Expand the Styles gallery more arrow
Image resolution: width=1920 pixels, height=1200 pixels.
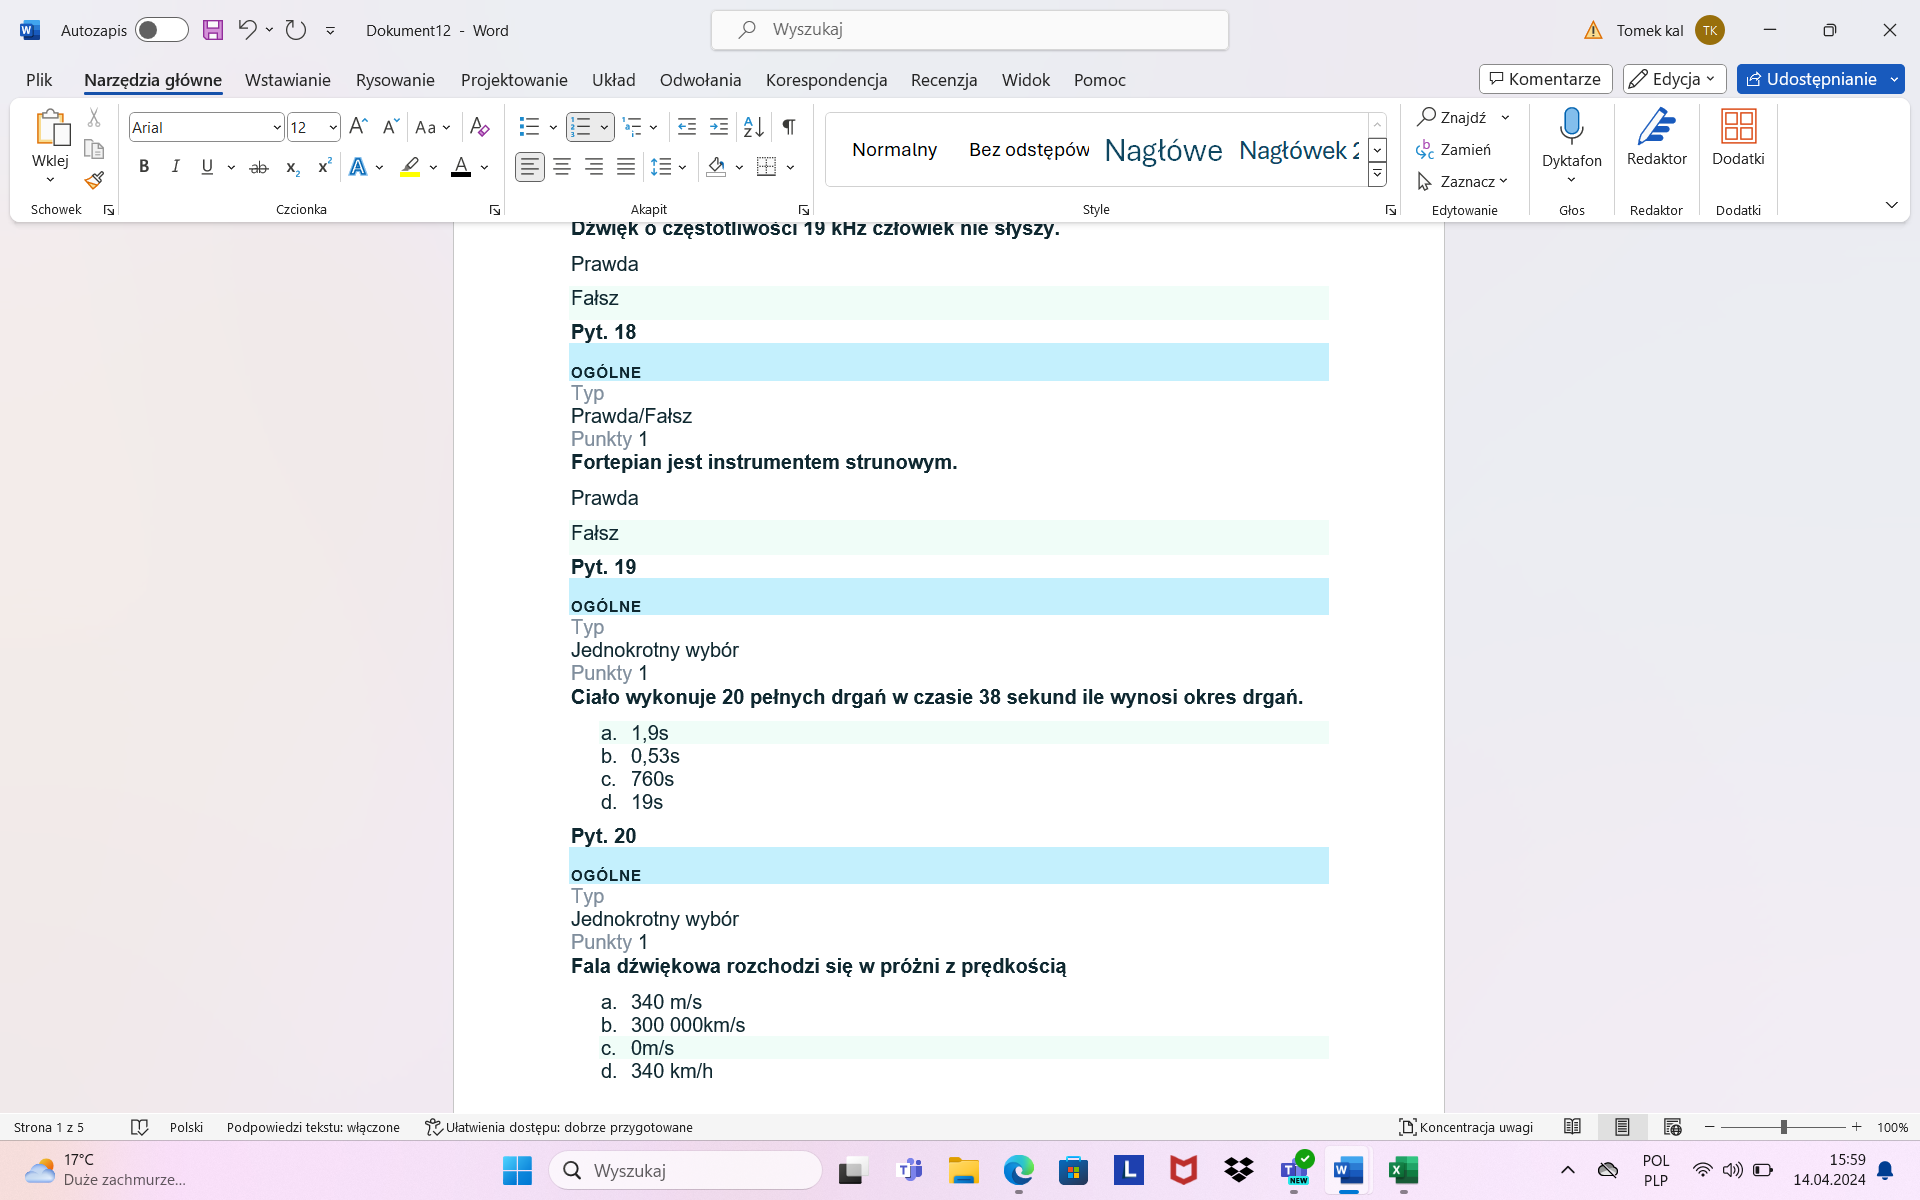1377,175
